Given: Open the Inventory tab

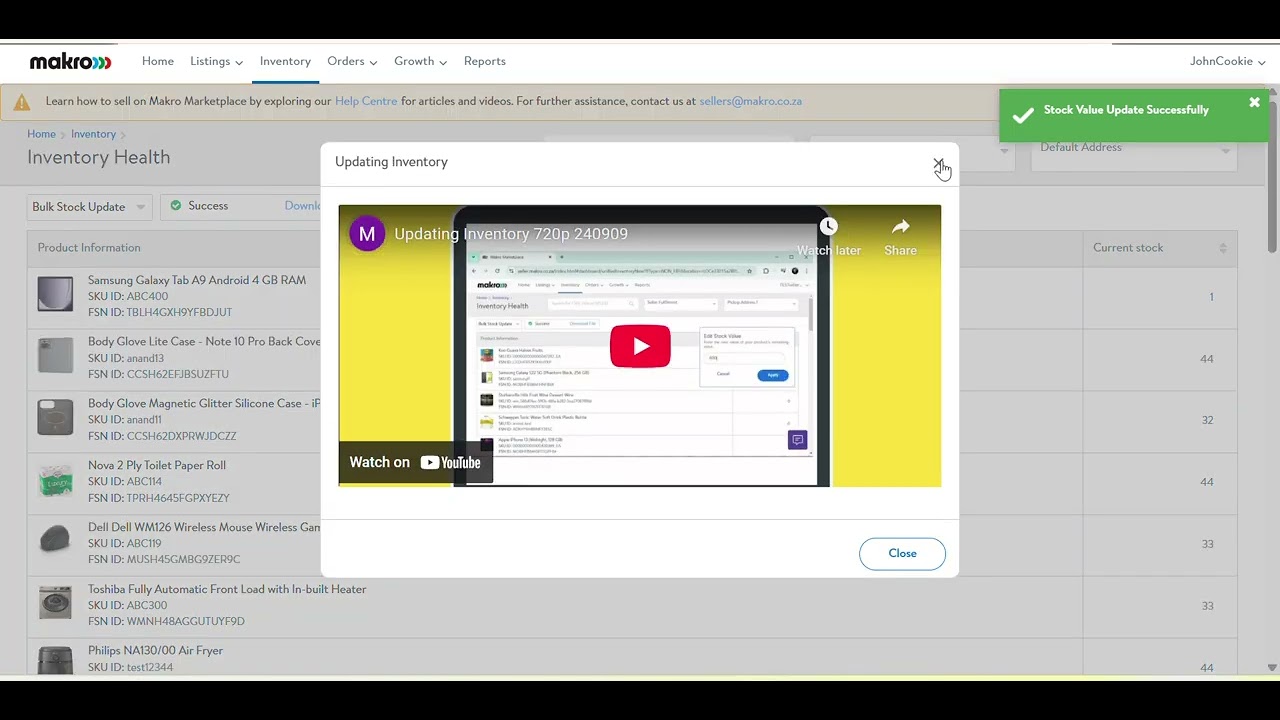Looking at the screenshot, I should pos(285,61).
